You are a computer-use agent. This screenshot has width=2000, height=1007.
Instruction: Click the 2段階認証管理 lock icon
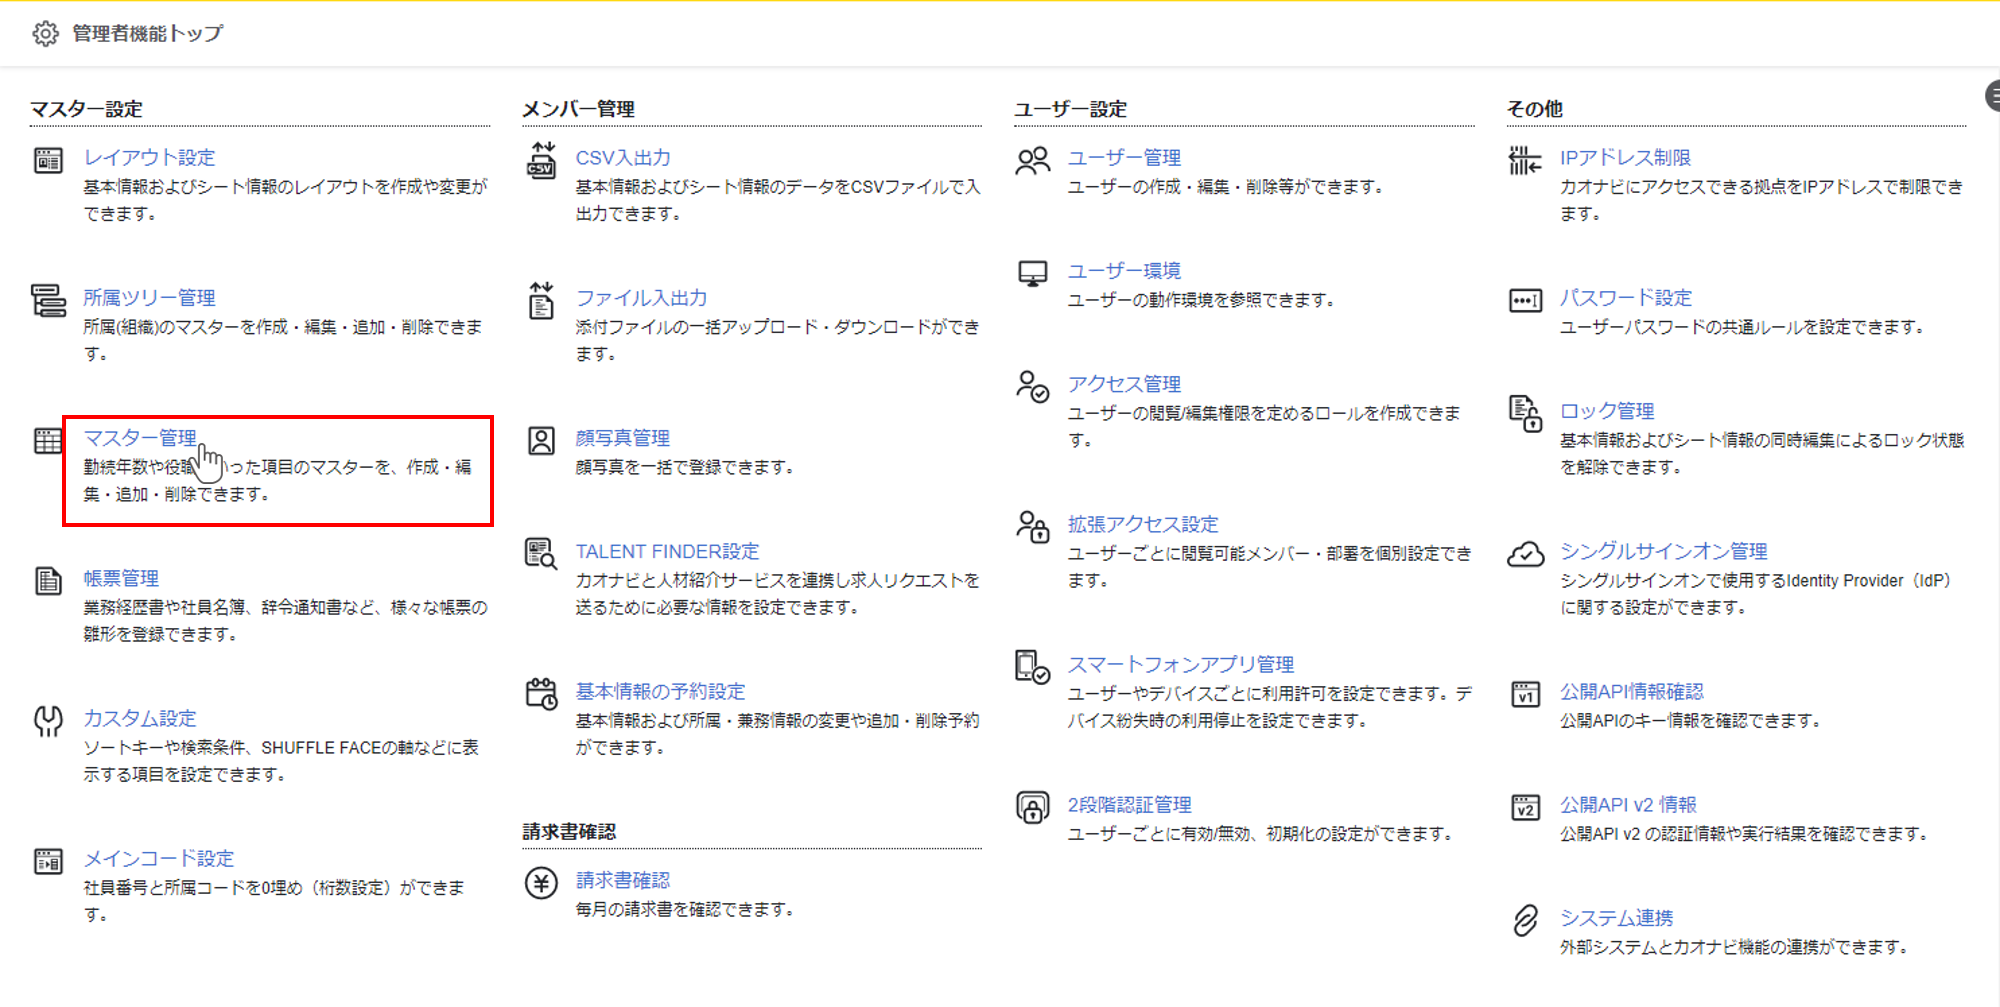pyautogui.click(x=1033, y=807)
